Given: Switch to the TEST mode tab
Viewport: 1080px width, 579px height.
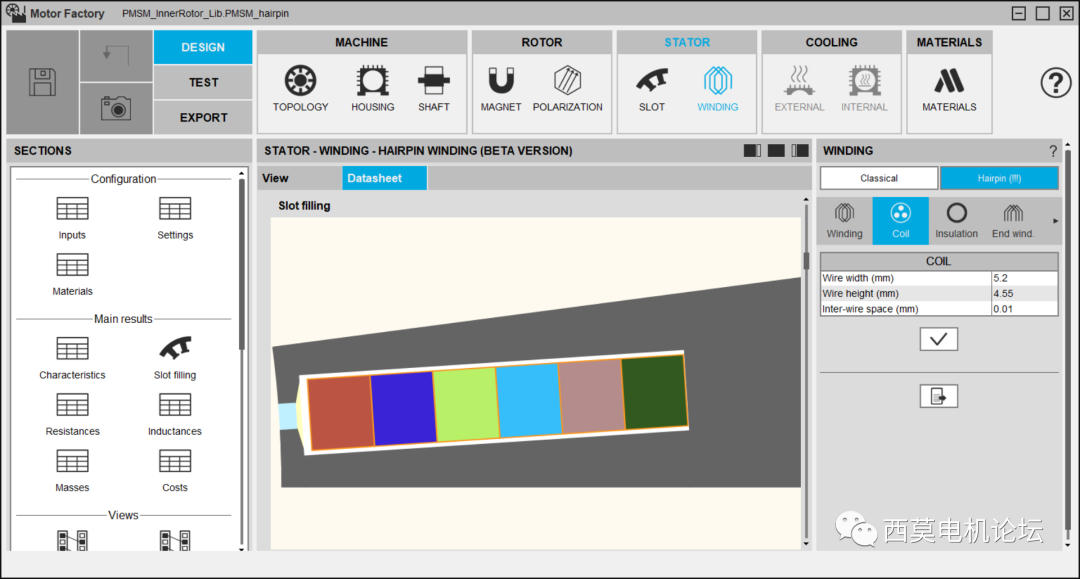Looking at the screenshot, I should [x=202, y=83].
